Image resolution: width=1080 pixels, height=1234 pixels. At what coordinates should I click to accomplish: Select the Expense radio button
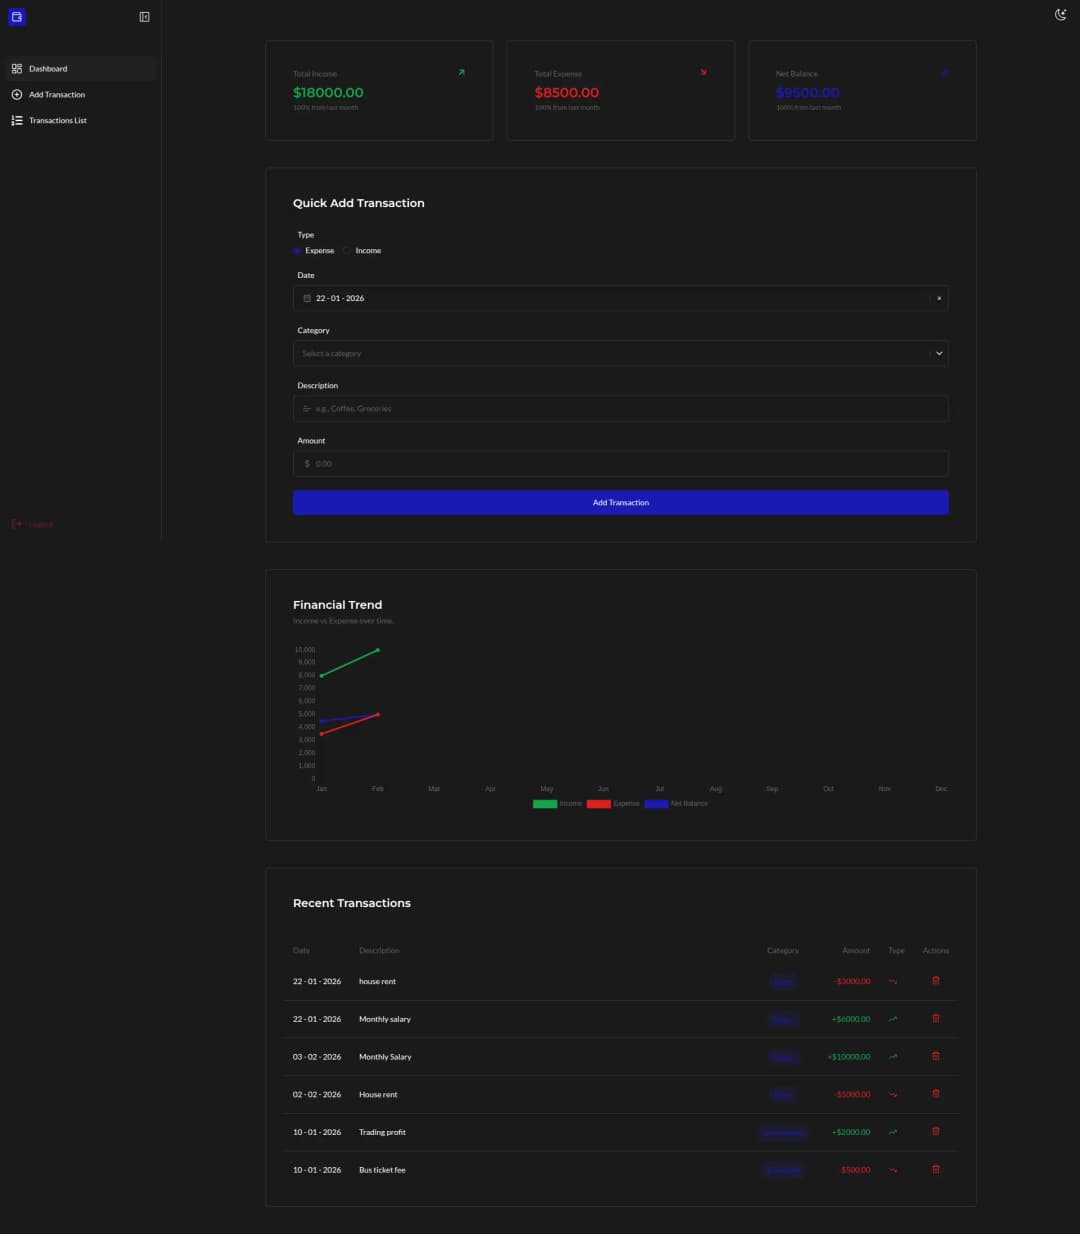297,250
